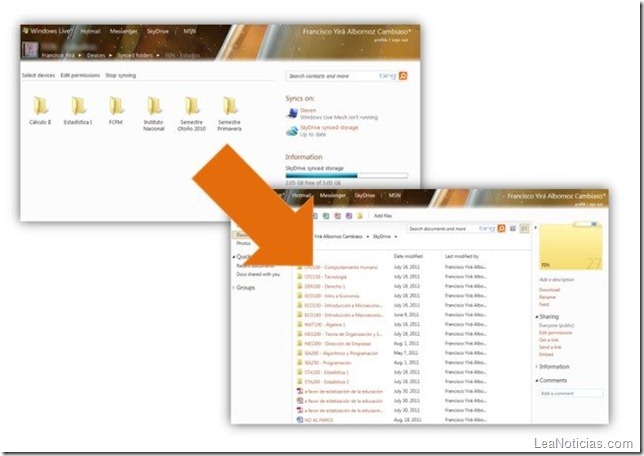The width and height of the screenshot is (644, 456).
Task: Create a new PowerPoint presentation from the toolbar icon
Action: pos(337,216)
